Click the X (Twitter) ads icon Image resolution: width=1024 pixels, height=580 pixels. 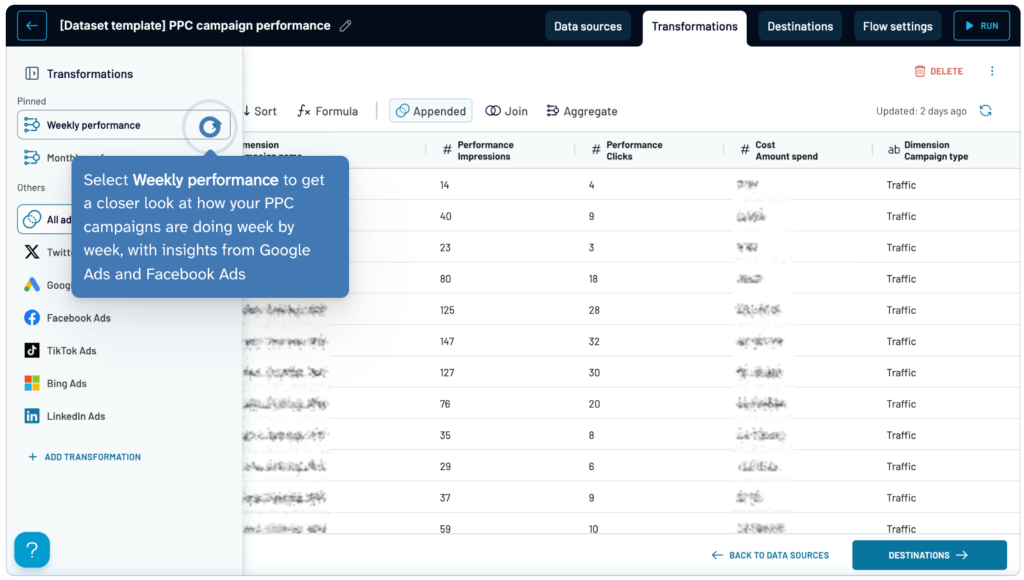(x=33, y=252)
